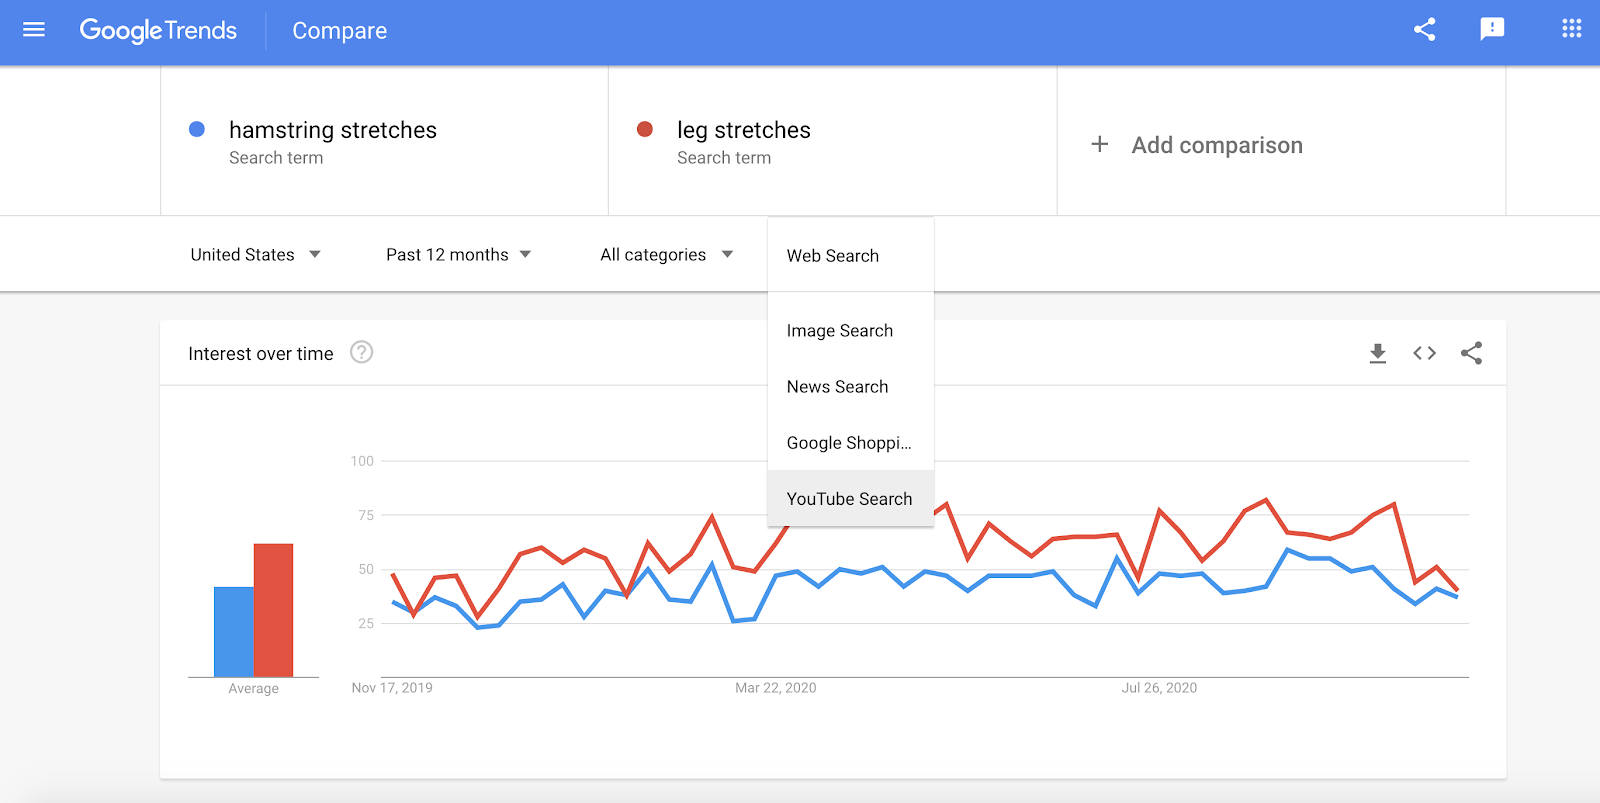Expand the All categories dropdown
Screen dimensions: 1600x803
[x=666, y=255]
